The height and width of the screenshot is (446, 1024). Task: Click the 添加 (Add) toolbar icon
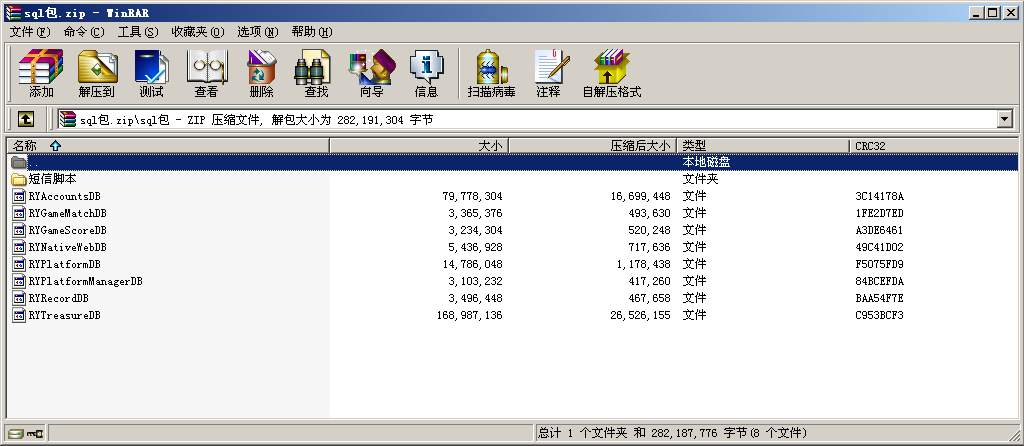pos(41,73)
